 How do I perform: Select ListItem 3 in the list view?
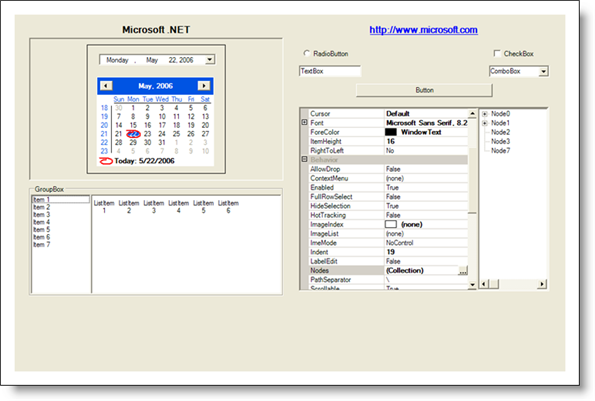click(x=154, y=207)
